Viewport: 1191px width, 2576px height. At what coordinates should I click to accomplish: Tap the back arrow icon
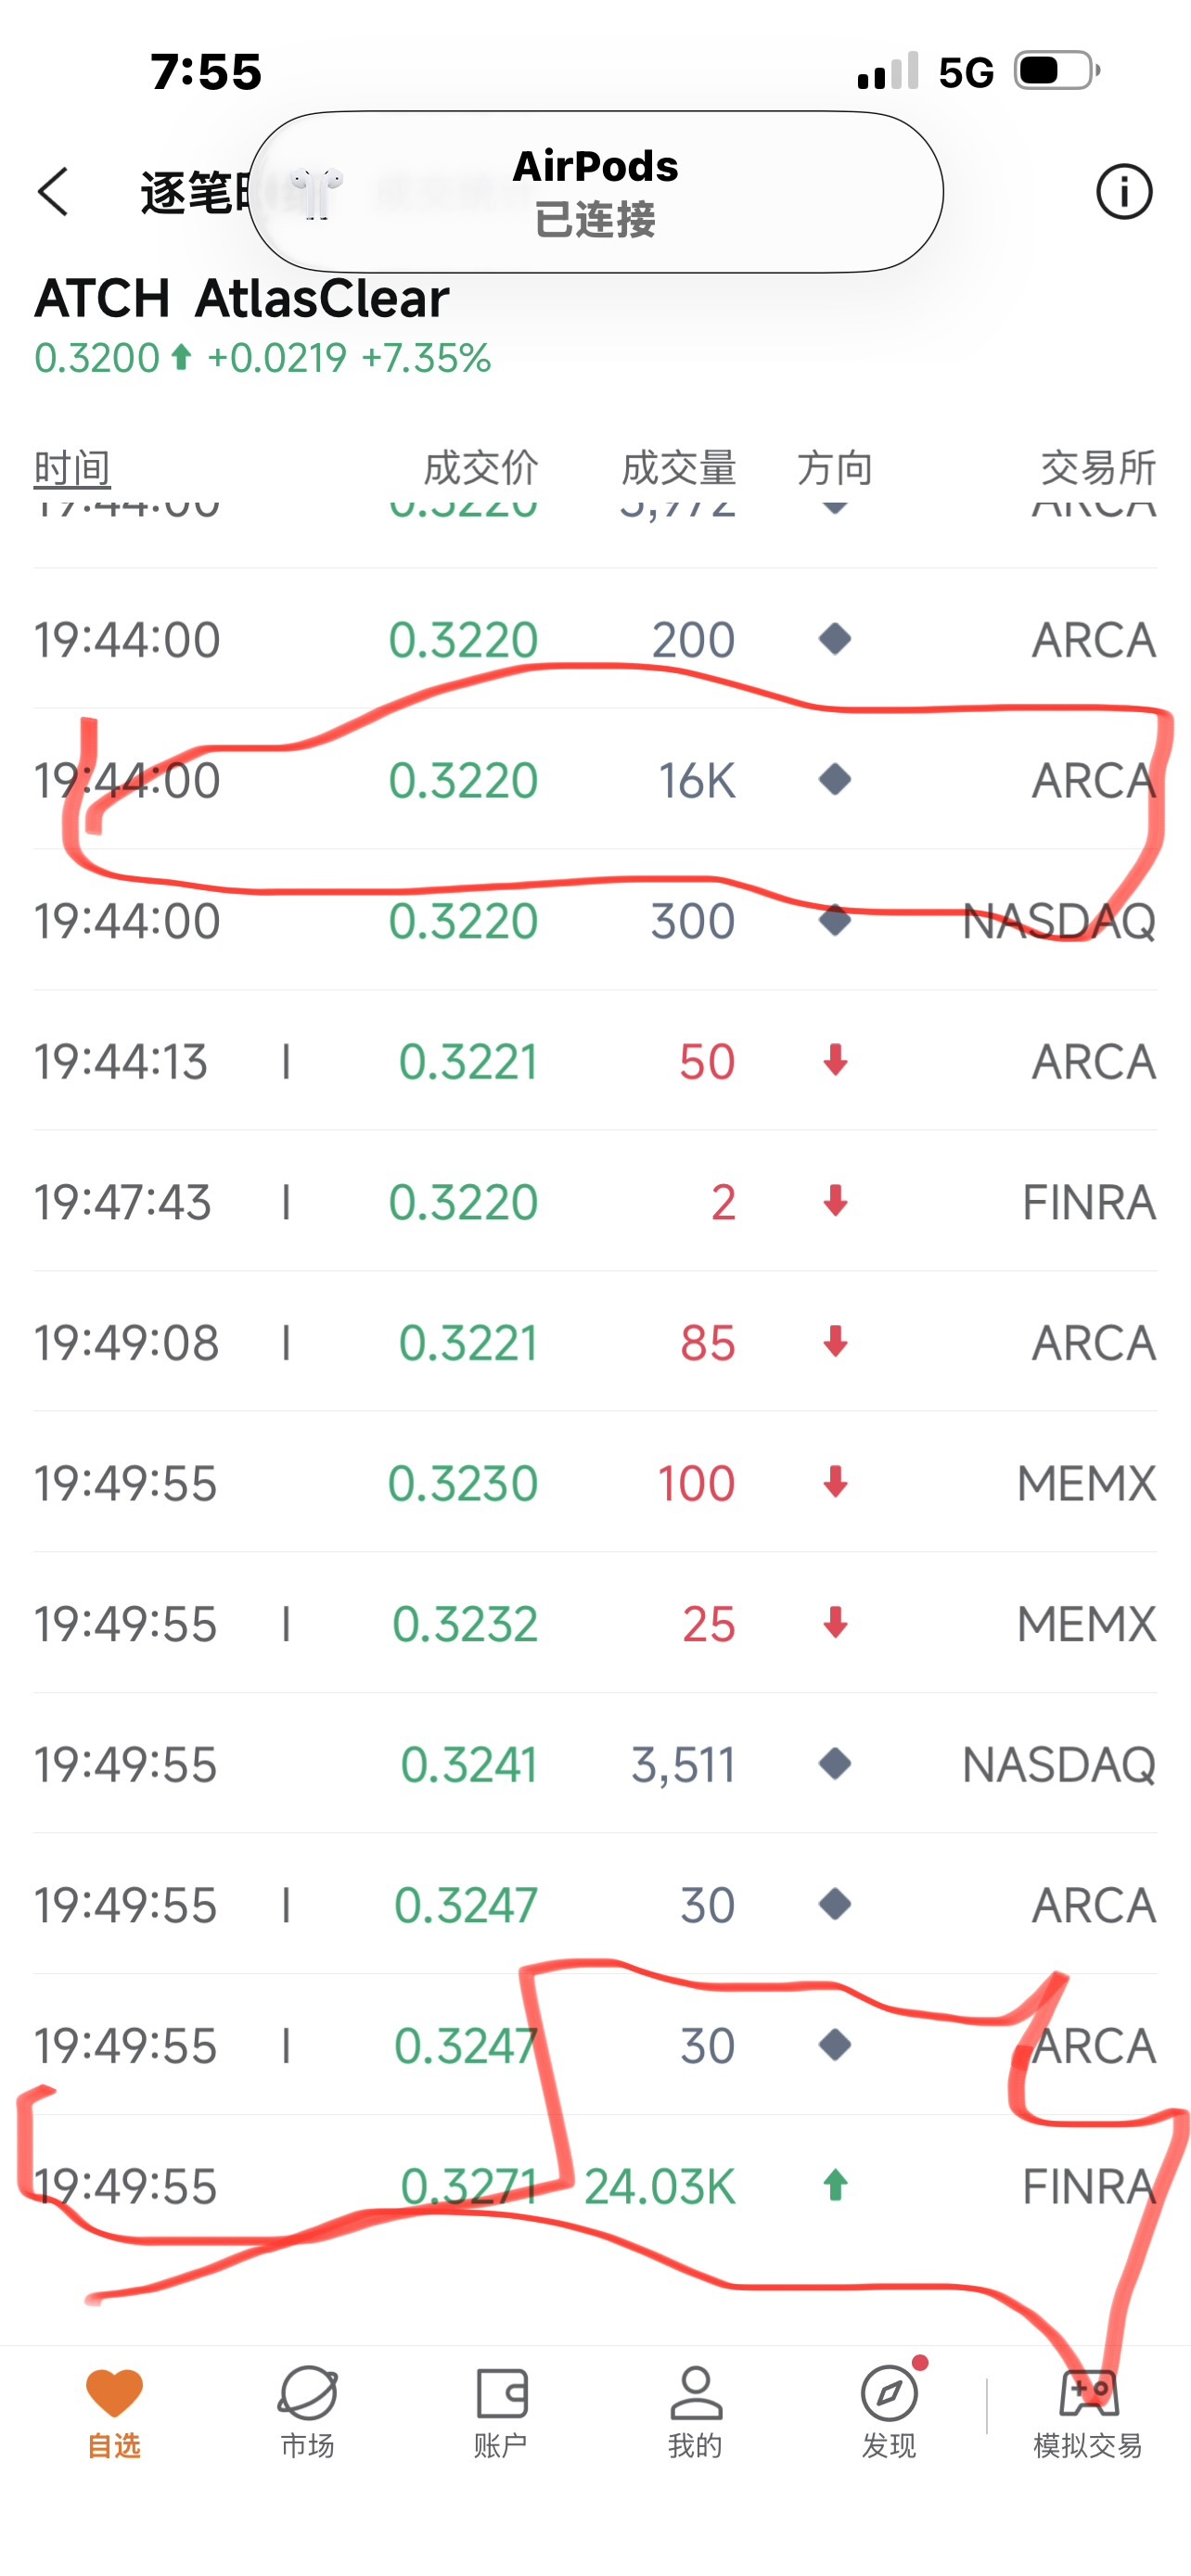[53, 191]
